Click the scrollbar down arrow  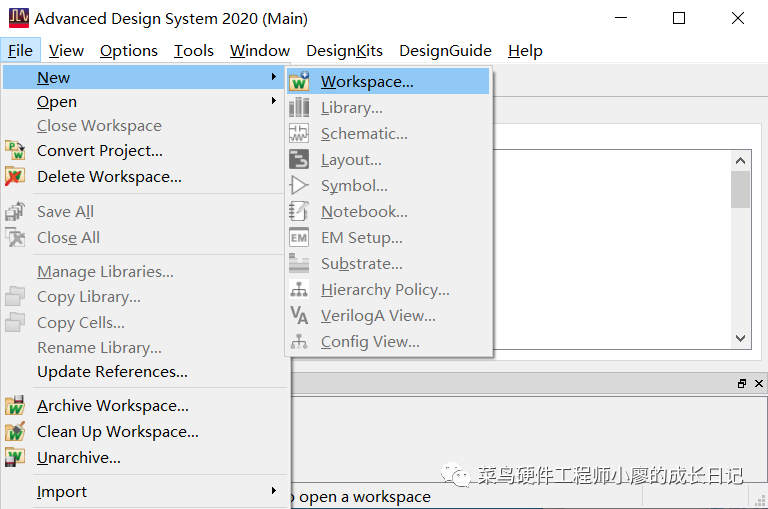[x=741, y=338]
